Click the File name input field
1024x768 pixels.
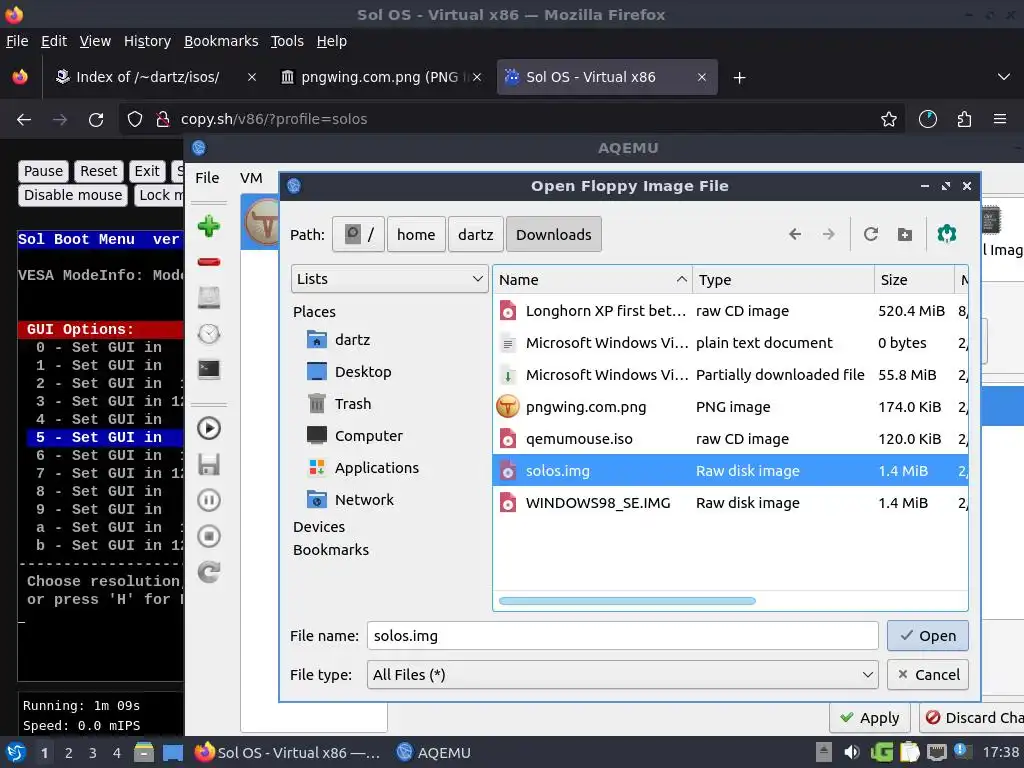click(622, 635)
